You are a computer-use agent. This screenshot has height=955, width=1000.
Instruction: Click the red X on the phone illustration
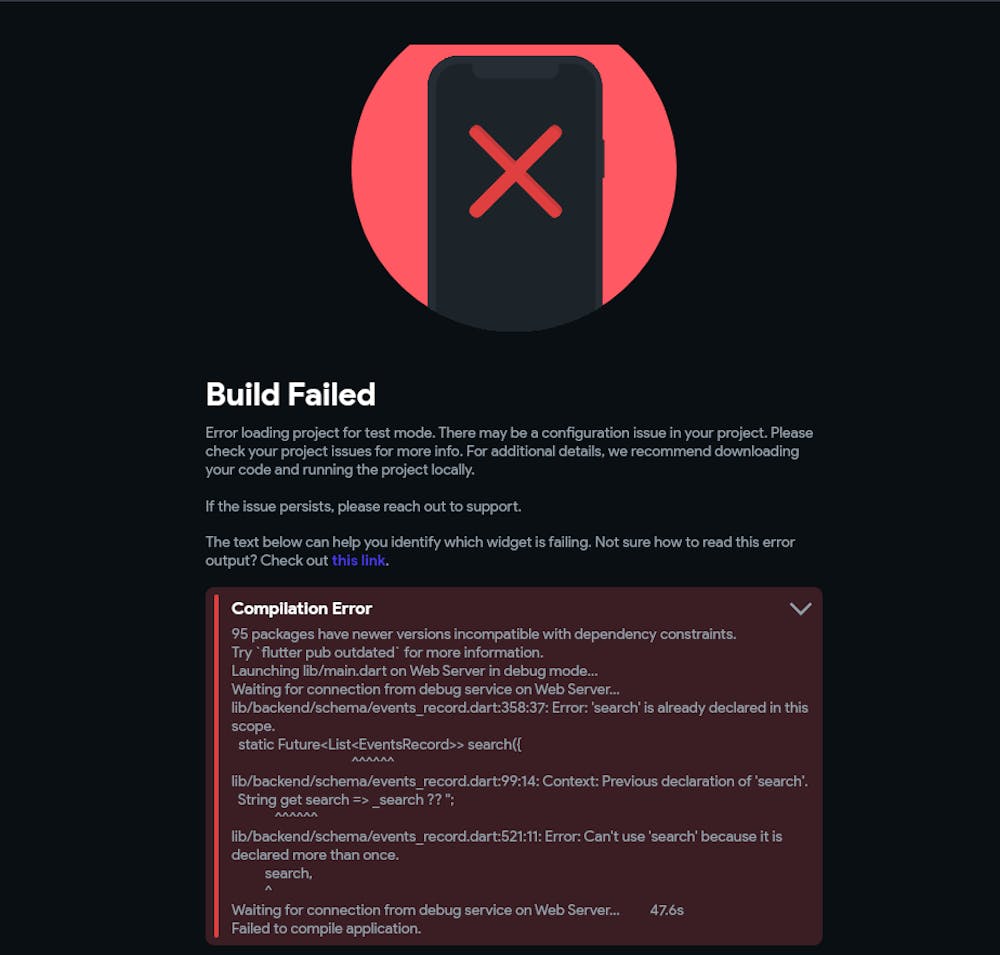(x=515, y=171)
